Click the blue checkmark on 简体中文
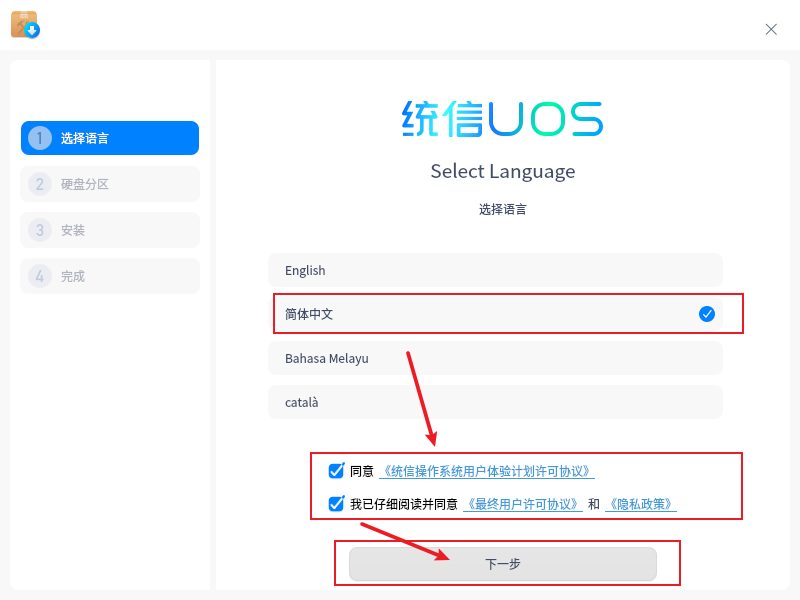This screenshot has width=800, height=600. tap(707, 314)
